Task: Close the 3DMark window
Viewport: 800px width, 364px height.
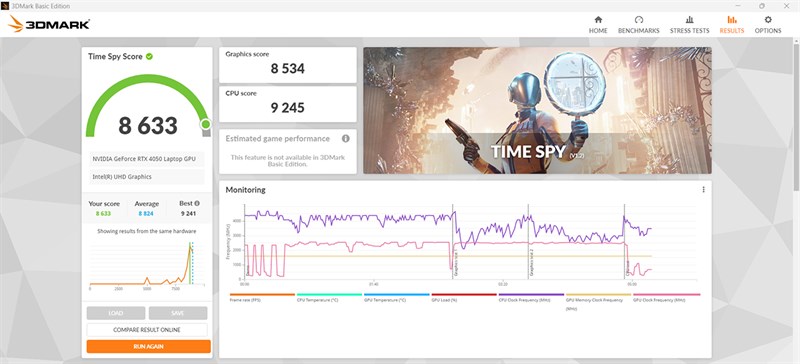Action: [786, 6]
